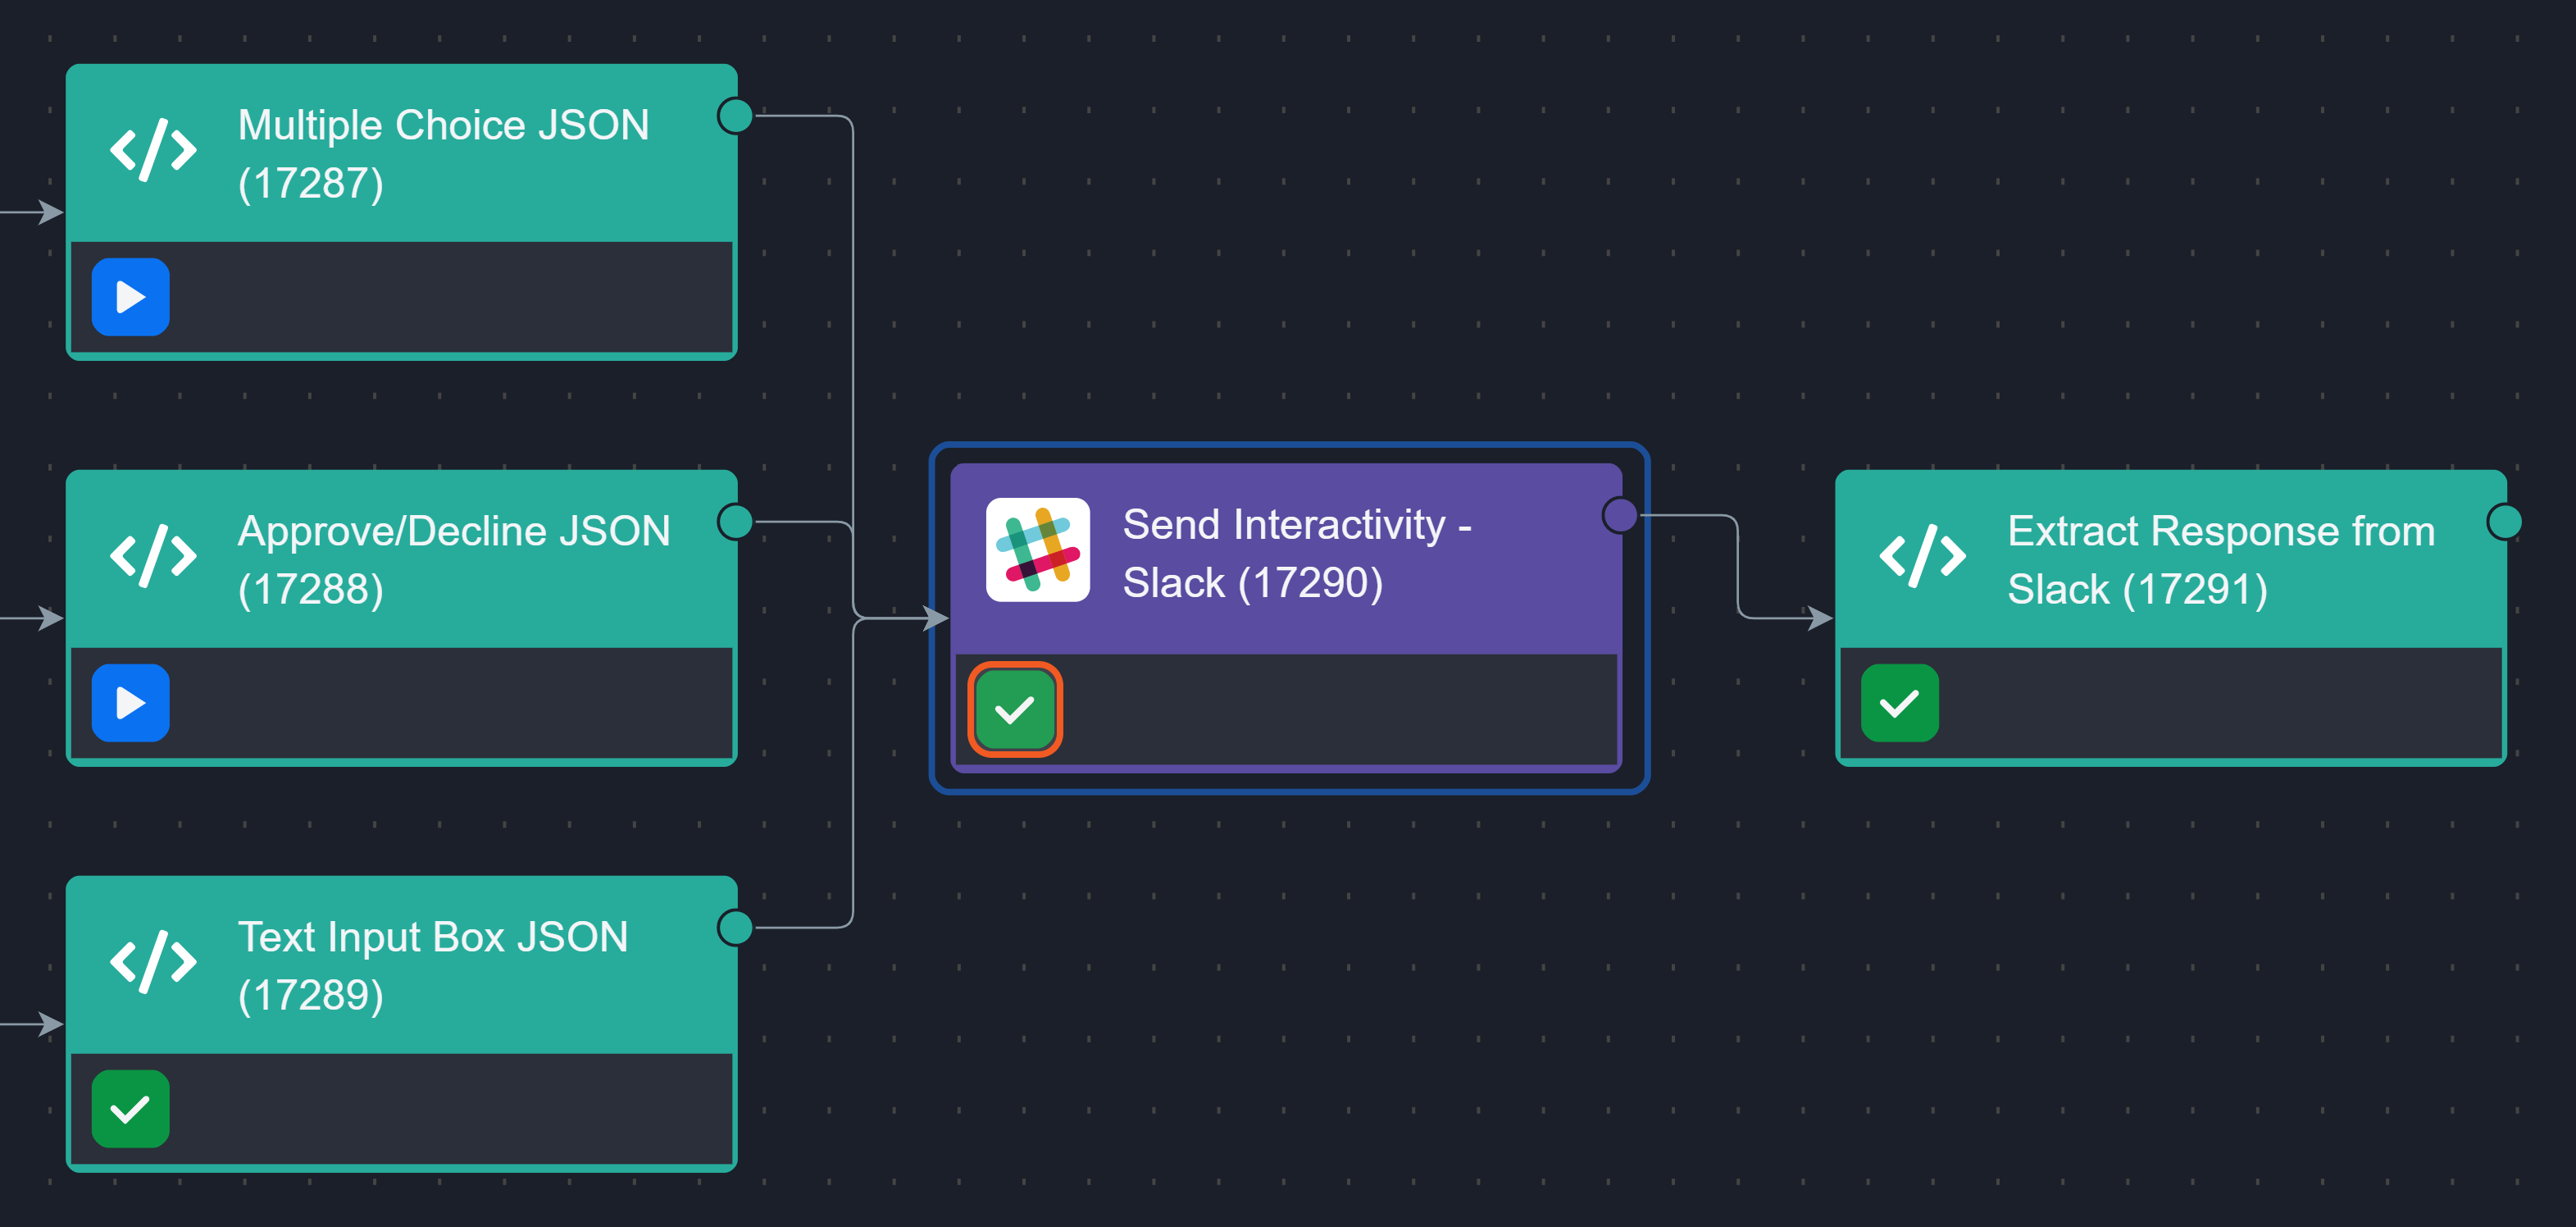Run the Multiple Choice JSON node
The width and height of the screenshot is (2576, 1227).
[130, 297]
